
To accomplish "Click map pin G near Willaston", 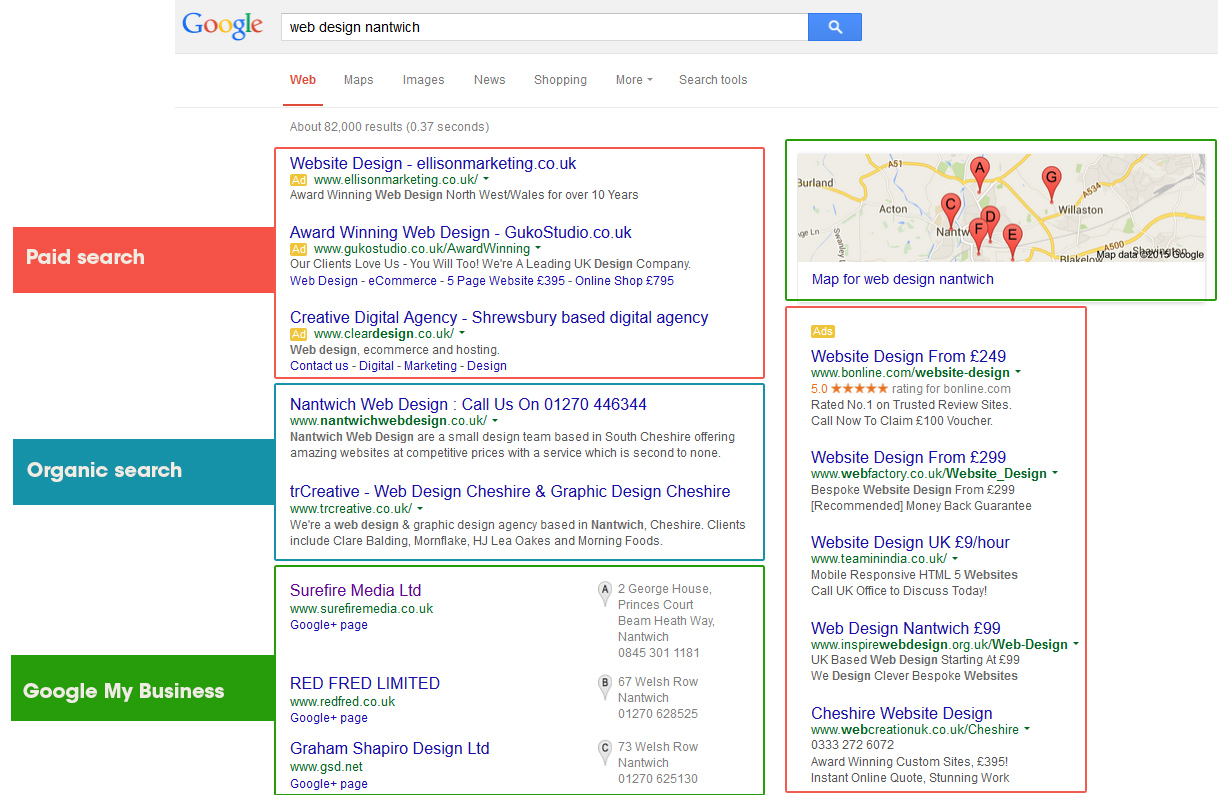I will coord(1050,183).
